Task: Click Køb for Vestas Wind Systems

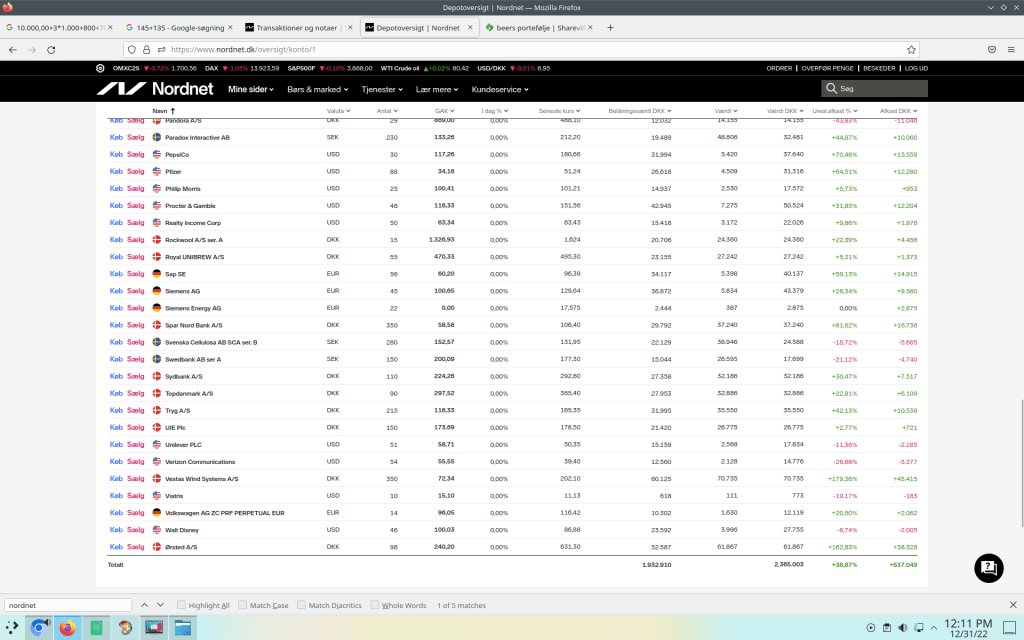Action: (115, 479)
